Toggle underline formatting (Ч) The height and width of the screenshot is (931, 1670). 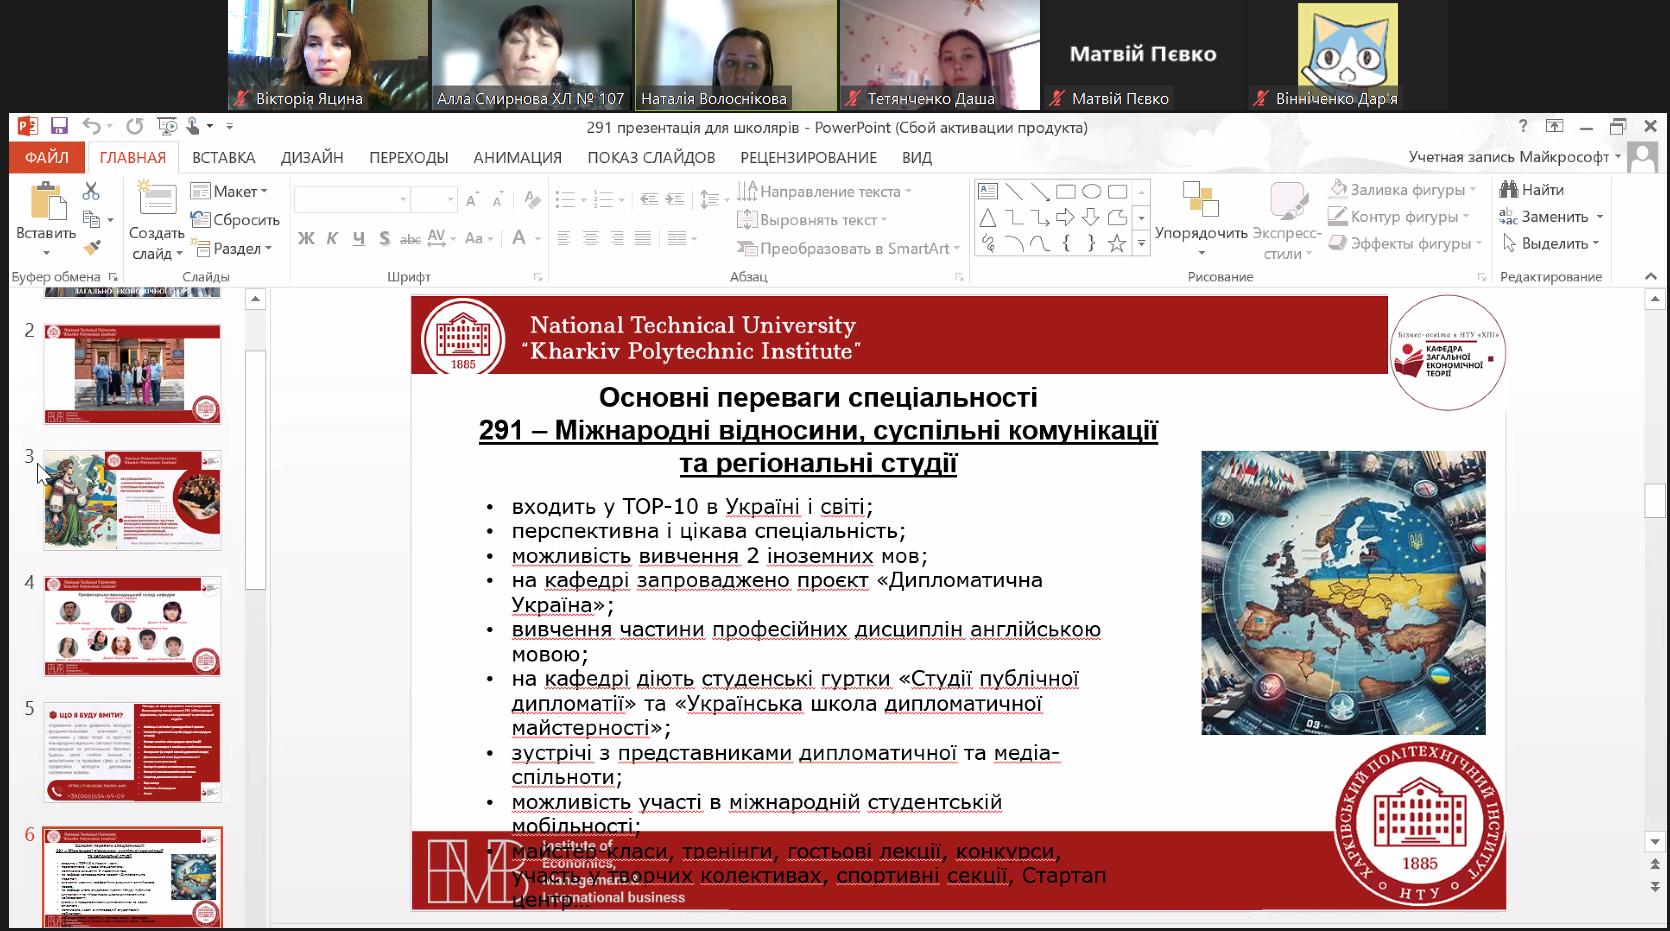pos(358,238)
